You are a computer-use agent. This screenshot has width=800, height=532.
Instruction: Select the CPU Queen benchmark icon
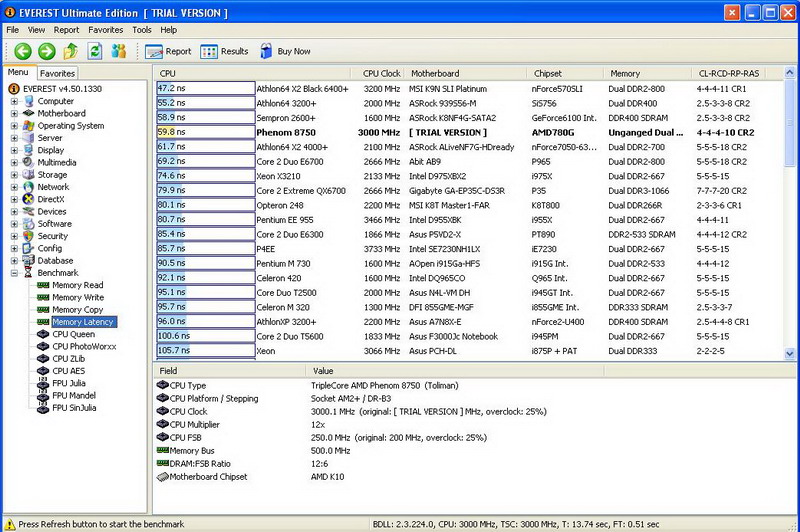43,334
